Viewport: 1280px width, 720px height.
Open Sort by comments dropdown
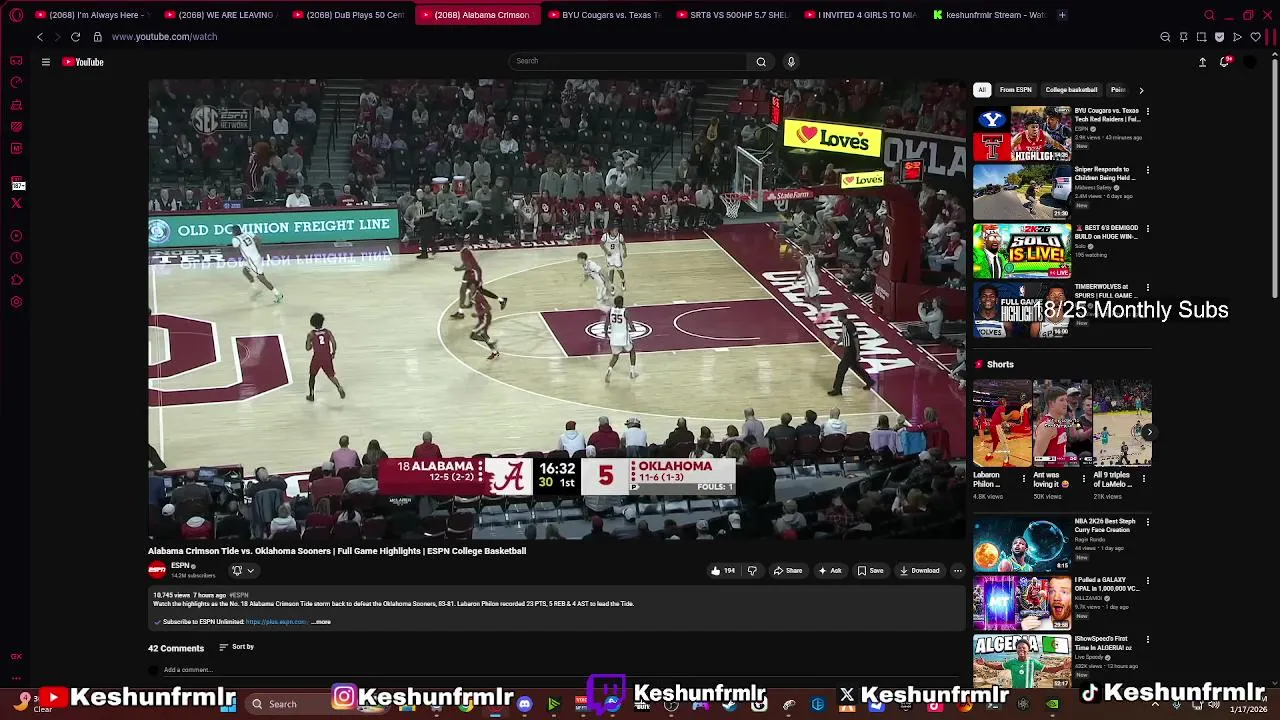236,647
